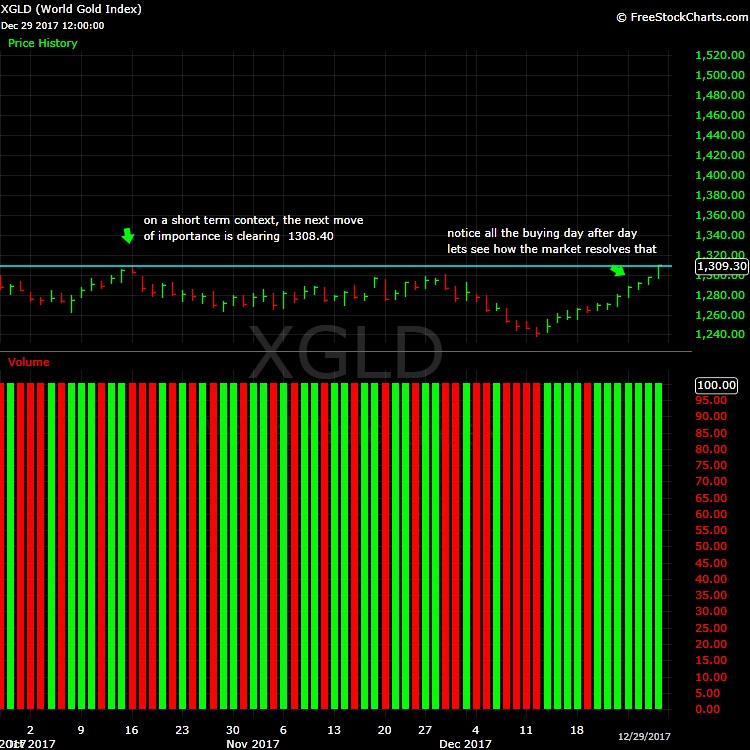Click the 1,400.00 price axis label
This screenshot has width=750, height=750.
click(x=719, y=175)
